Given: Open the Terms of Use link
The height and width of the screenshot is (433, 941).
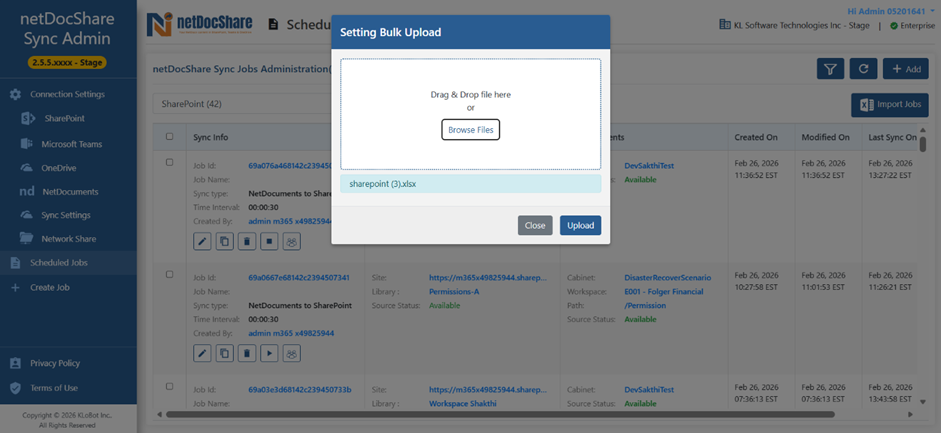Looking at the screenshot, I should pos(54,387).
